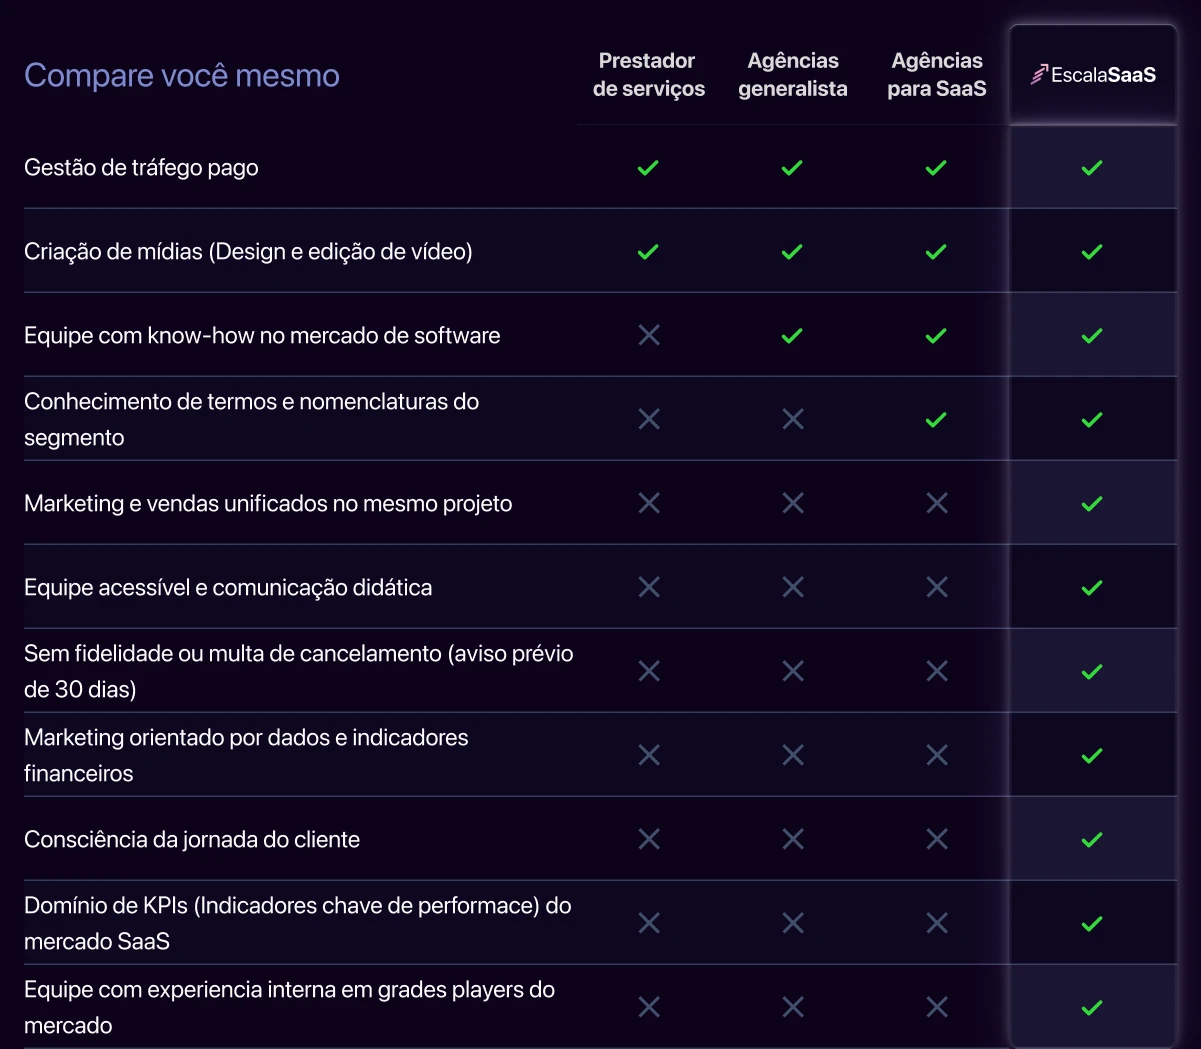1201x1049 pixels.
Task: Click Prestador checkmark for Gestão de tráfego pago
Action: click(648, 168)
